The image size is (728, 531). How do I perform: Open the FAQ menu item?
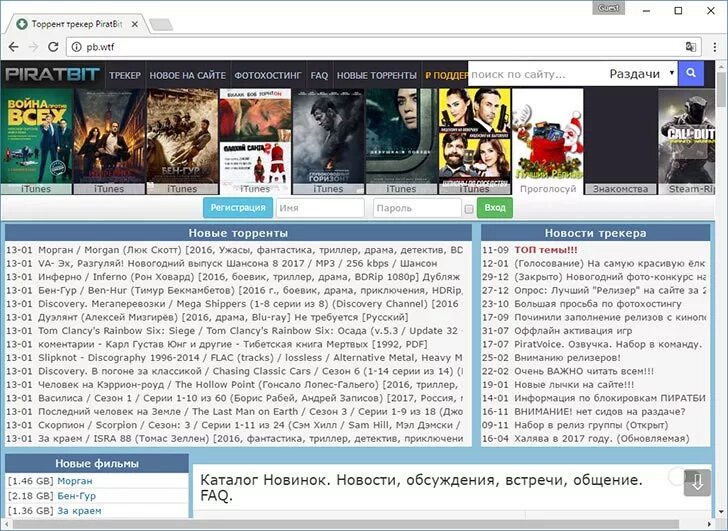click(319, 75)
